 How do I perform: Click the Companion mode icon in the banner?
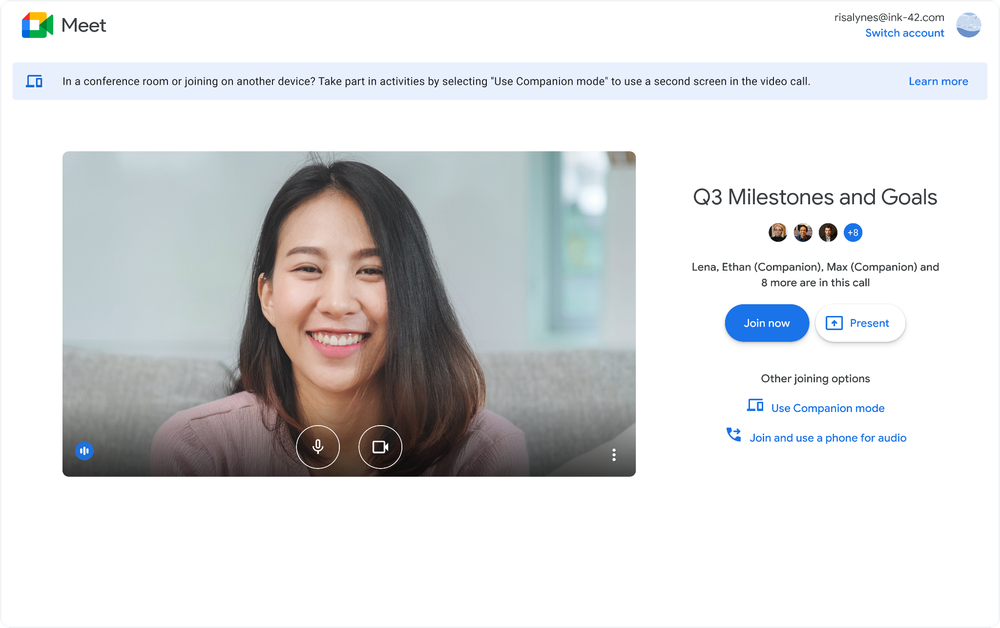pos(34,80)
